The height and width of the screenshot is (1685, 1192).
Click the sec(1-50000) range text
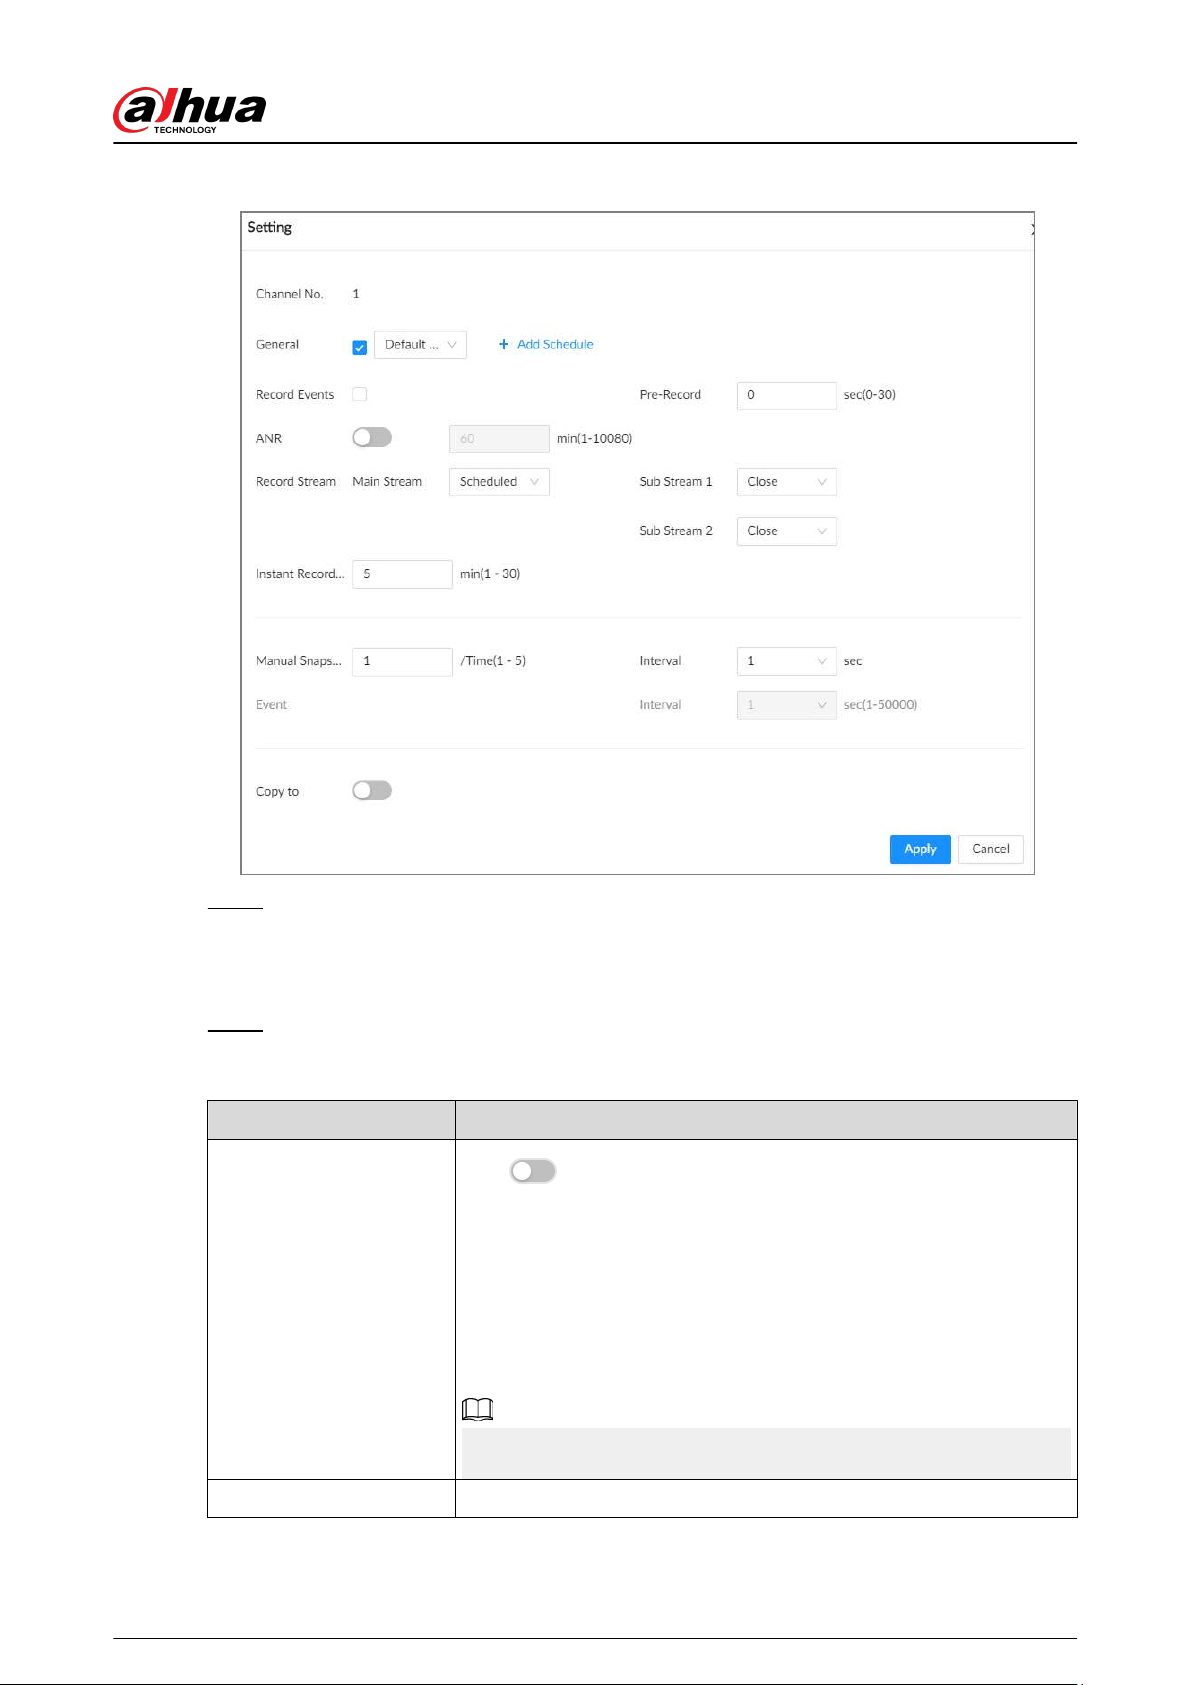(x=880, y=705)
